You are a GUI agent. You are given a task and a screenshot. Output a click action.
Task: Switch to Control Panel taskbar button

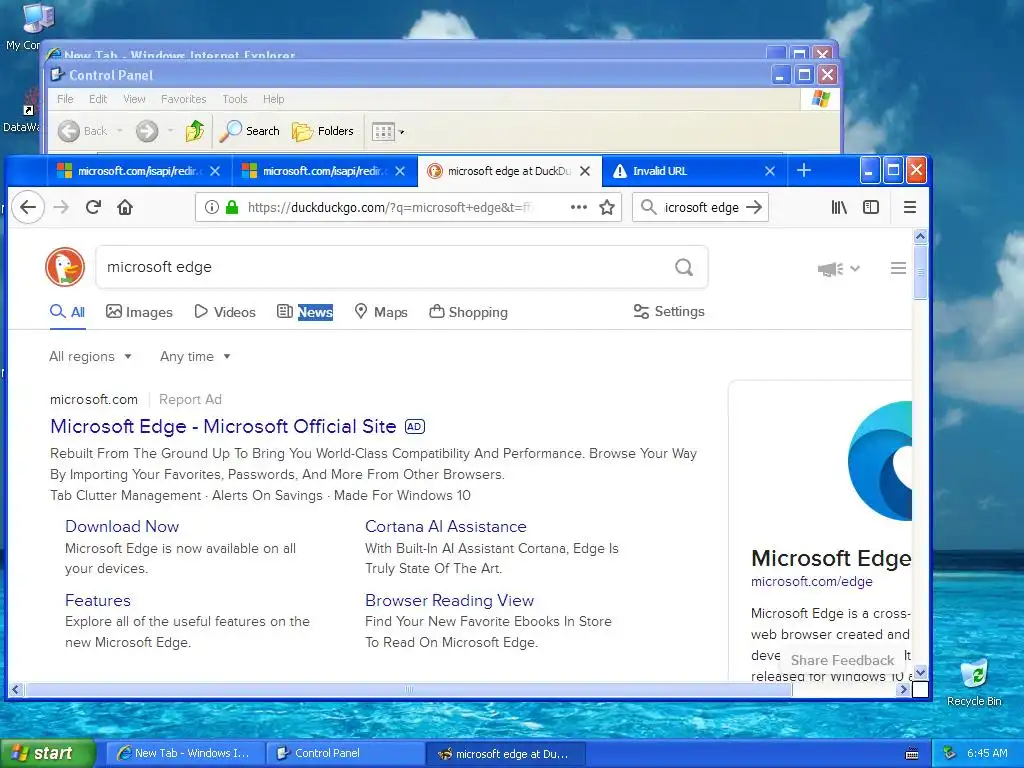click(x=345, y=754)
